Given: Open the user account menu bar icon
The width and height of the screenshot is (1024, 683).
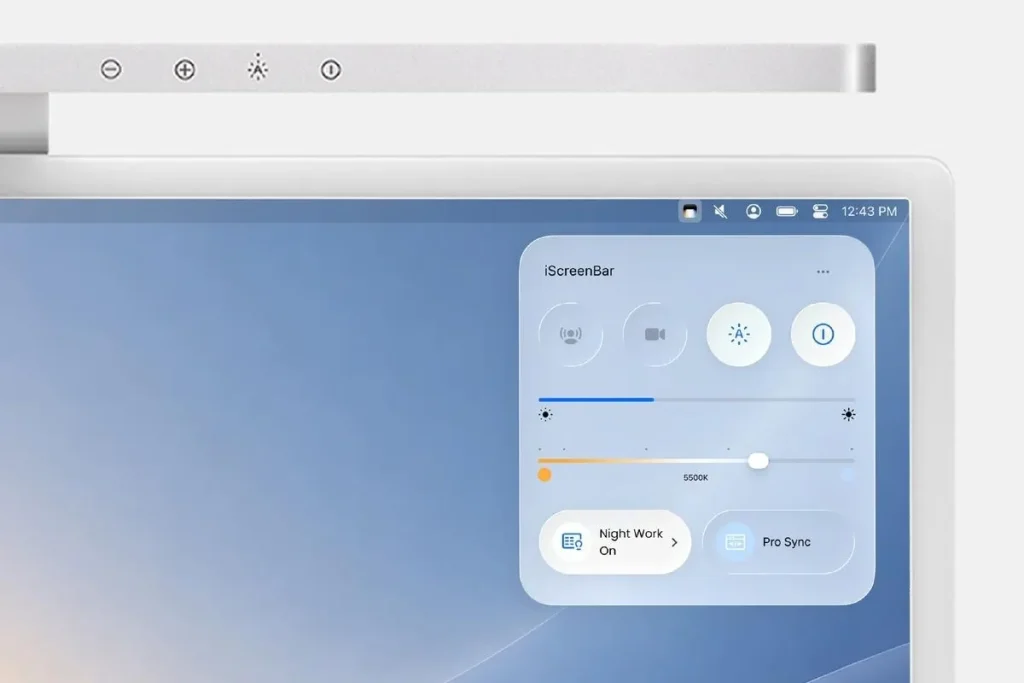Looking at the screenshot, I should tap(753, 211).
